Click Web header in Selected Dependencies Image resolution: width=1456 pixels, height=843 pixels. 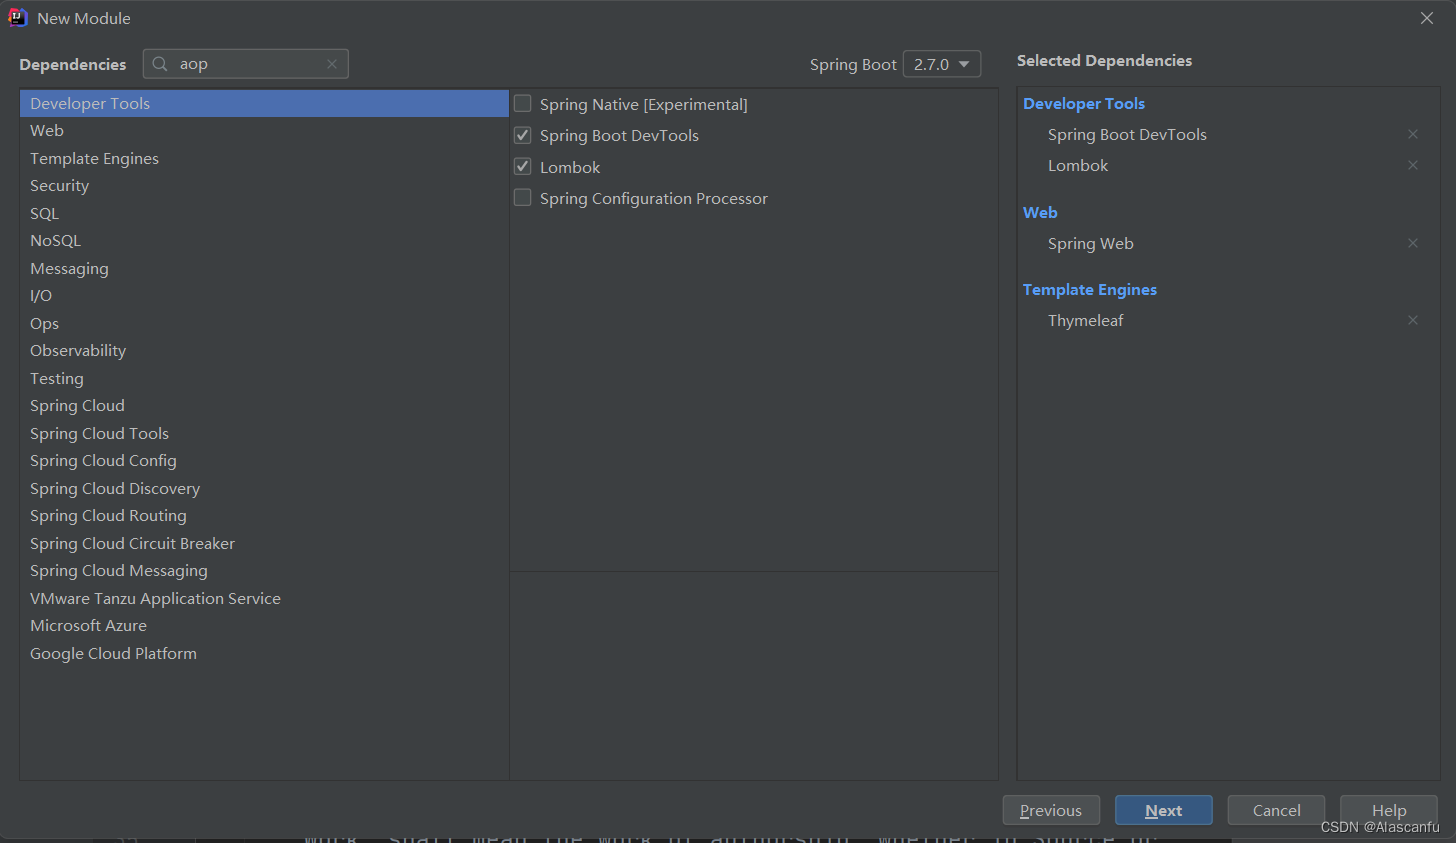pos(1040,212)
